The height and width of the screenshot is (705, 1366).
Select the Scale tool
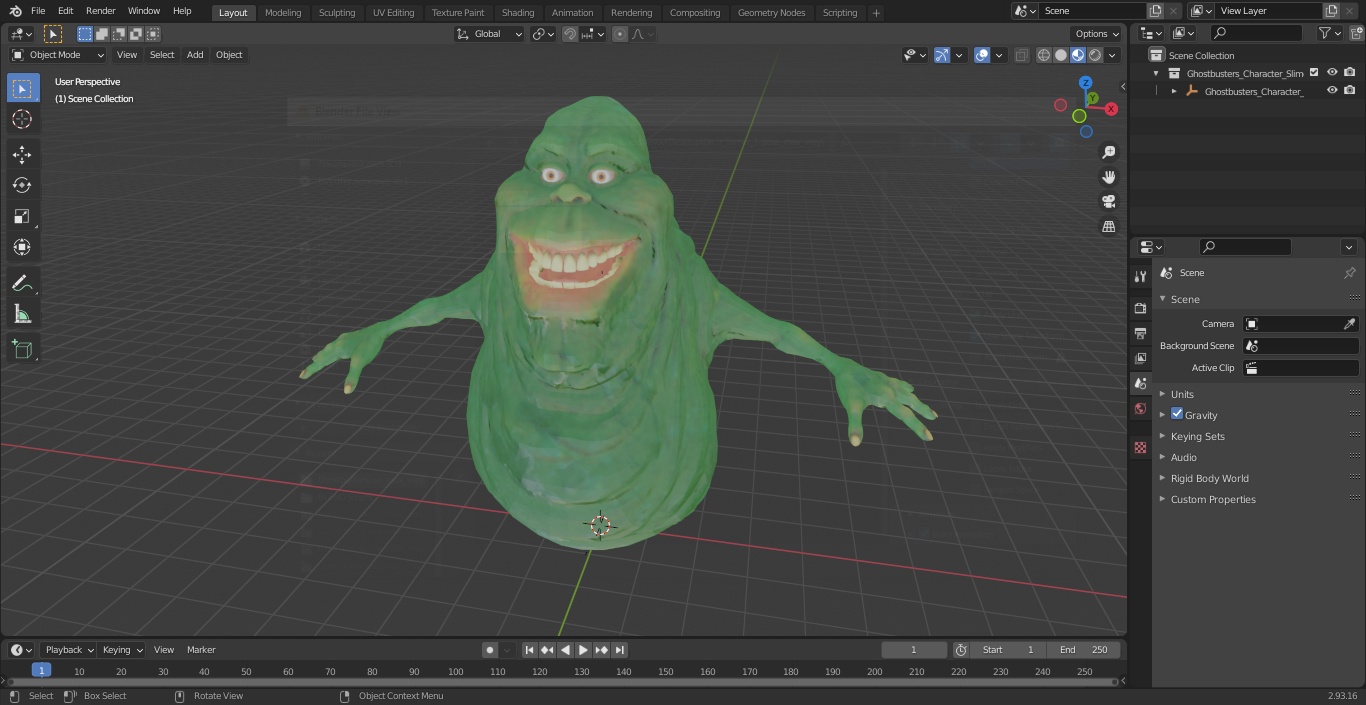[22, 216]
